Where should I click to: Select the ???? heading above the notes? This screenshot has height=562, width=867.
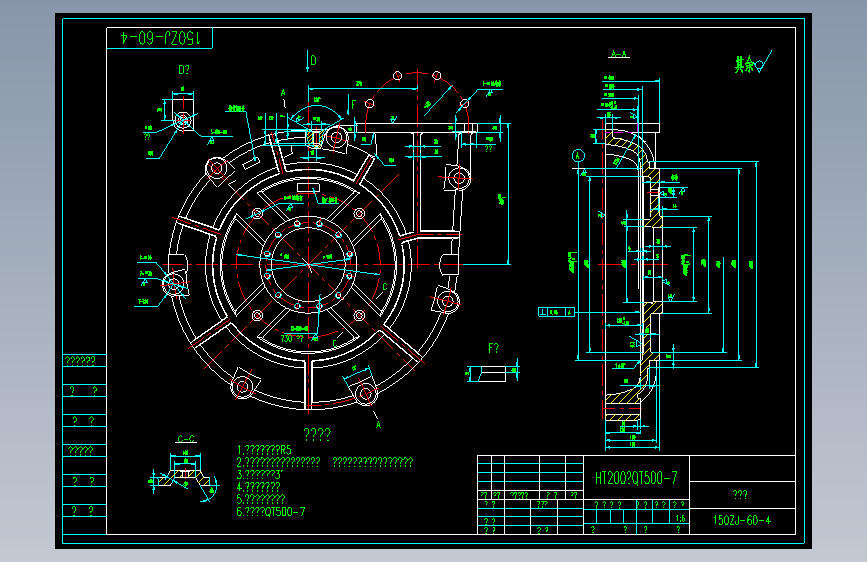[x=317, y=434]
